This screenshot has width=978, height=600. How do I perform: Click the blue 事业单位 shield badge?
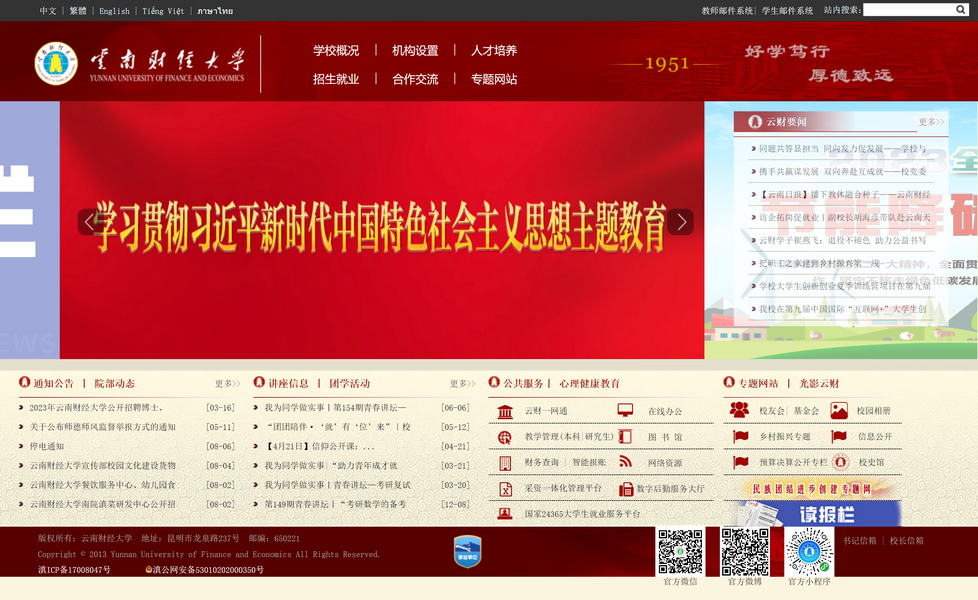467,551
